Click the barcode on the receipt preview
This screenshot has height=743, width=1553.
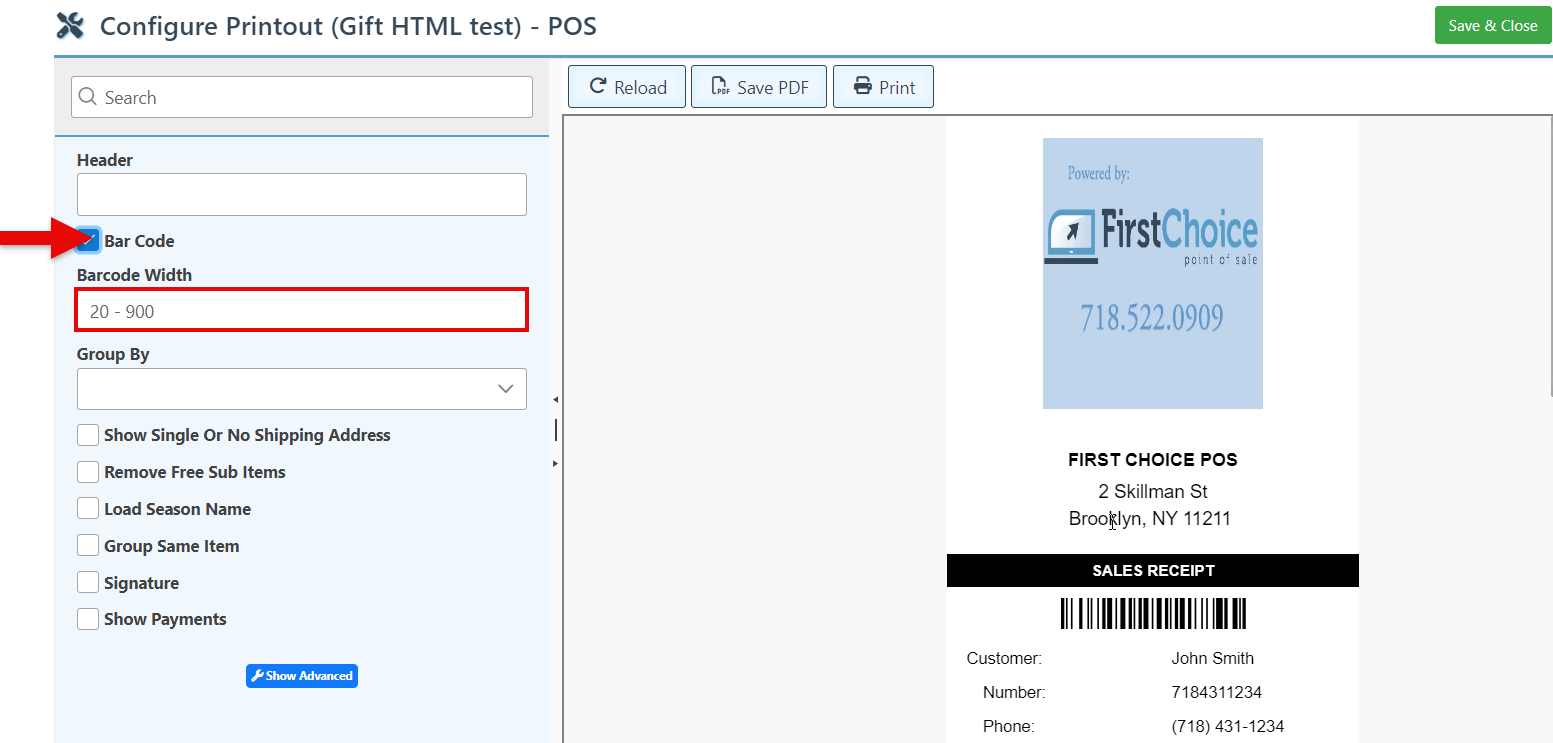pos(1153,613)
